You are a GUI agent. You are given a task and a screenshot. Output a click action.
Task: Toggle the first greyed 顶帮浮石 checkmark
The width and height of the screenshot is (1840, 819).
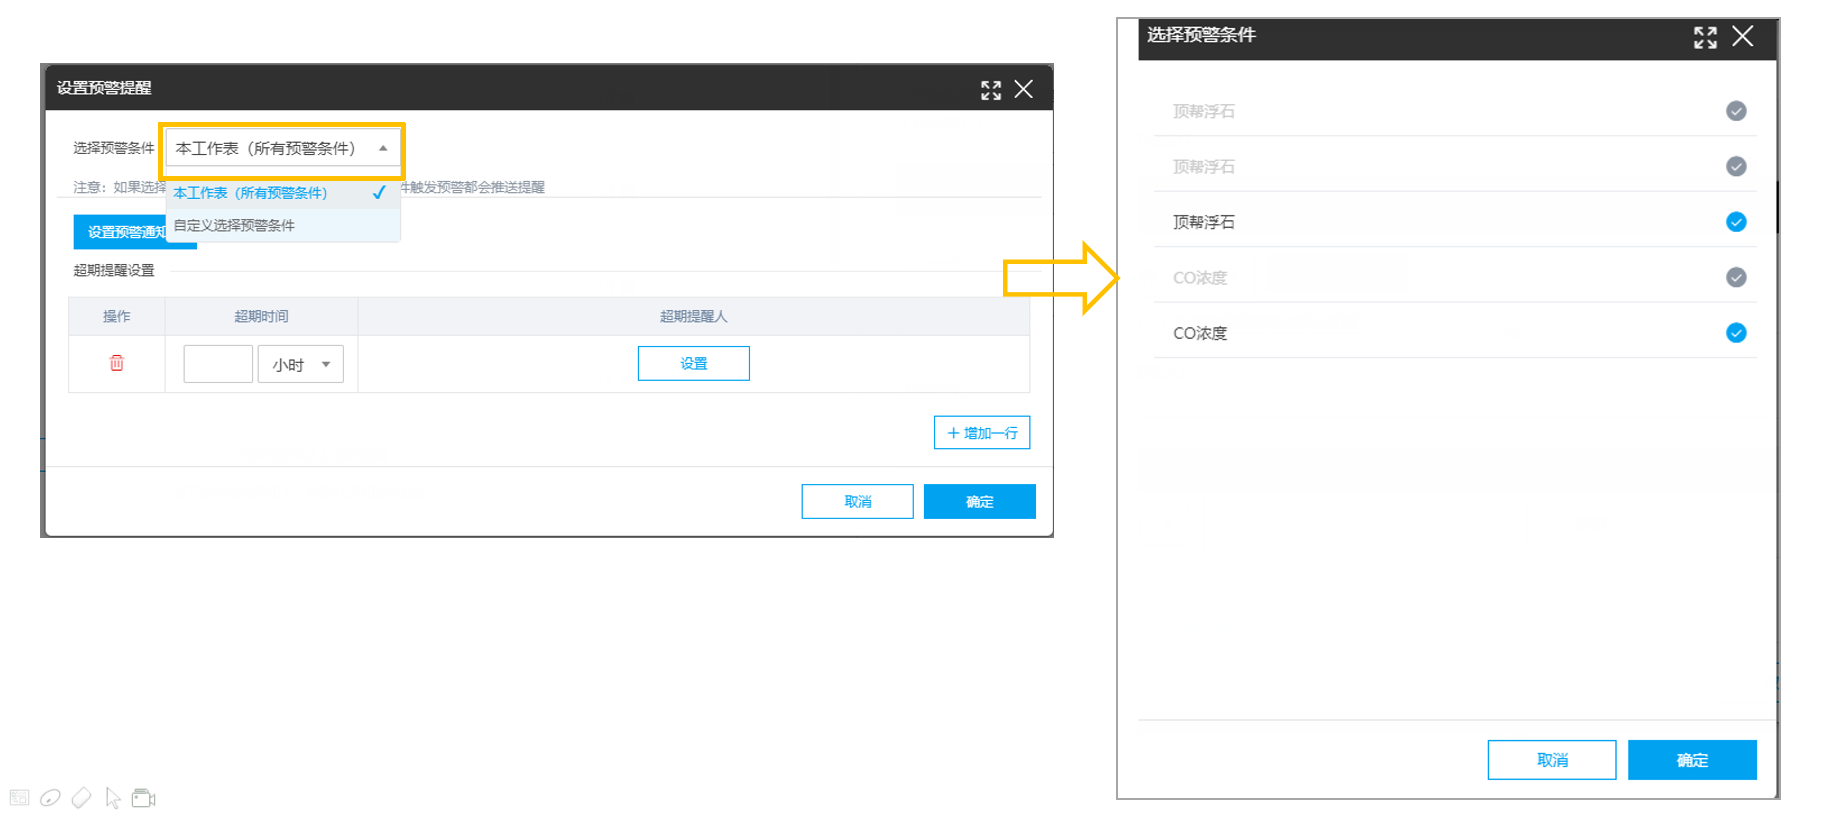[1736, 111]
